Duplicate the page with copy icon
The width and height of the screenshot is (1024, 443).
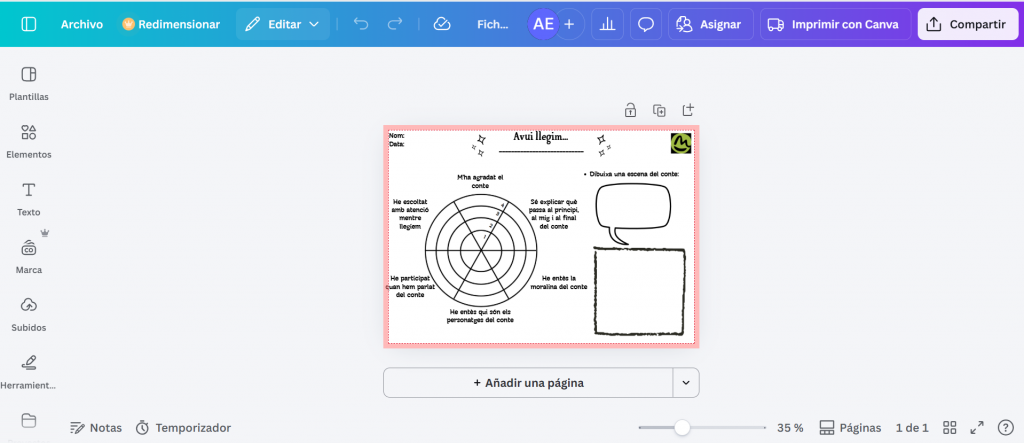(x=659, y=110)
